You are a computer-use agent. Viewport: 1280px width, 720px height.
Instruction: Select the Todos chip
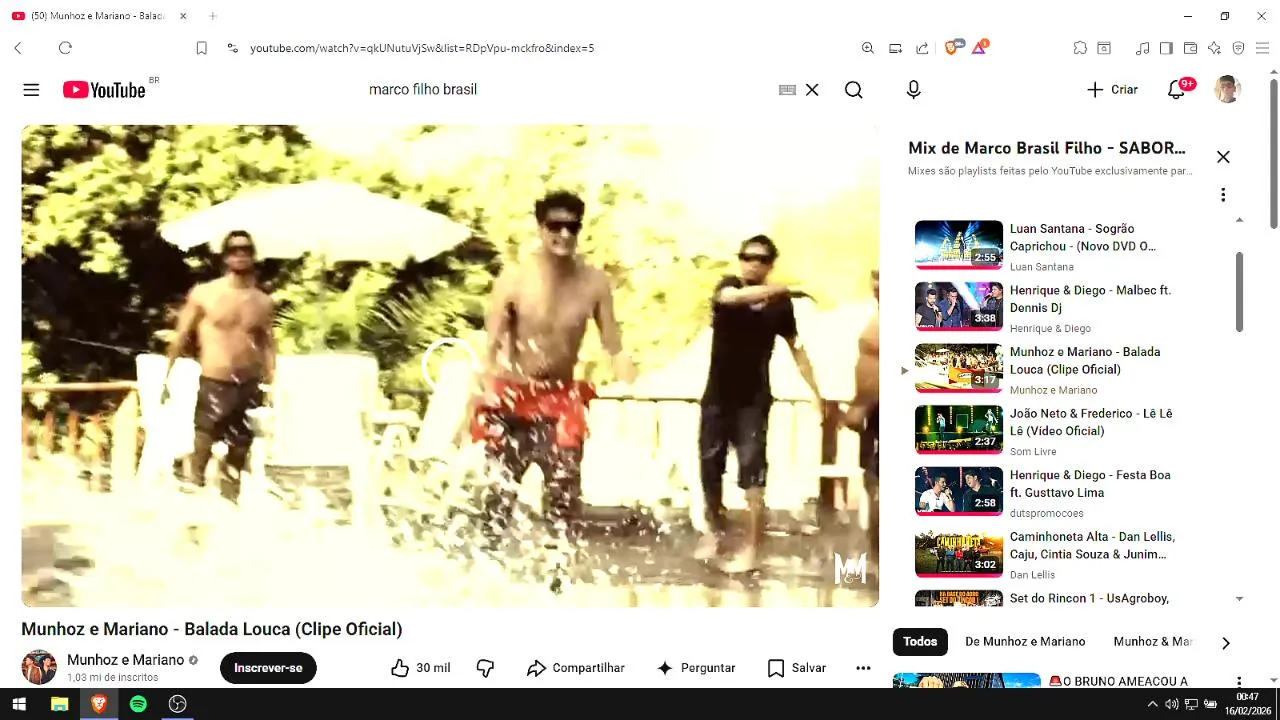click(920, 642)
